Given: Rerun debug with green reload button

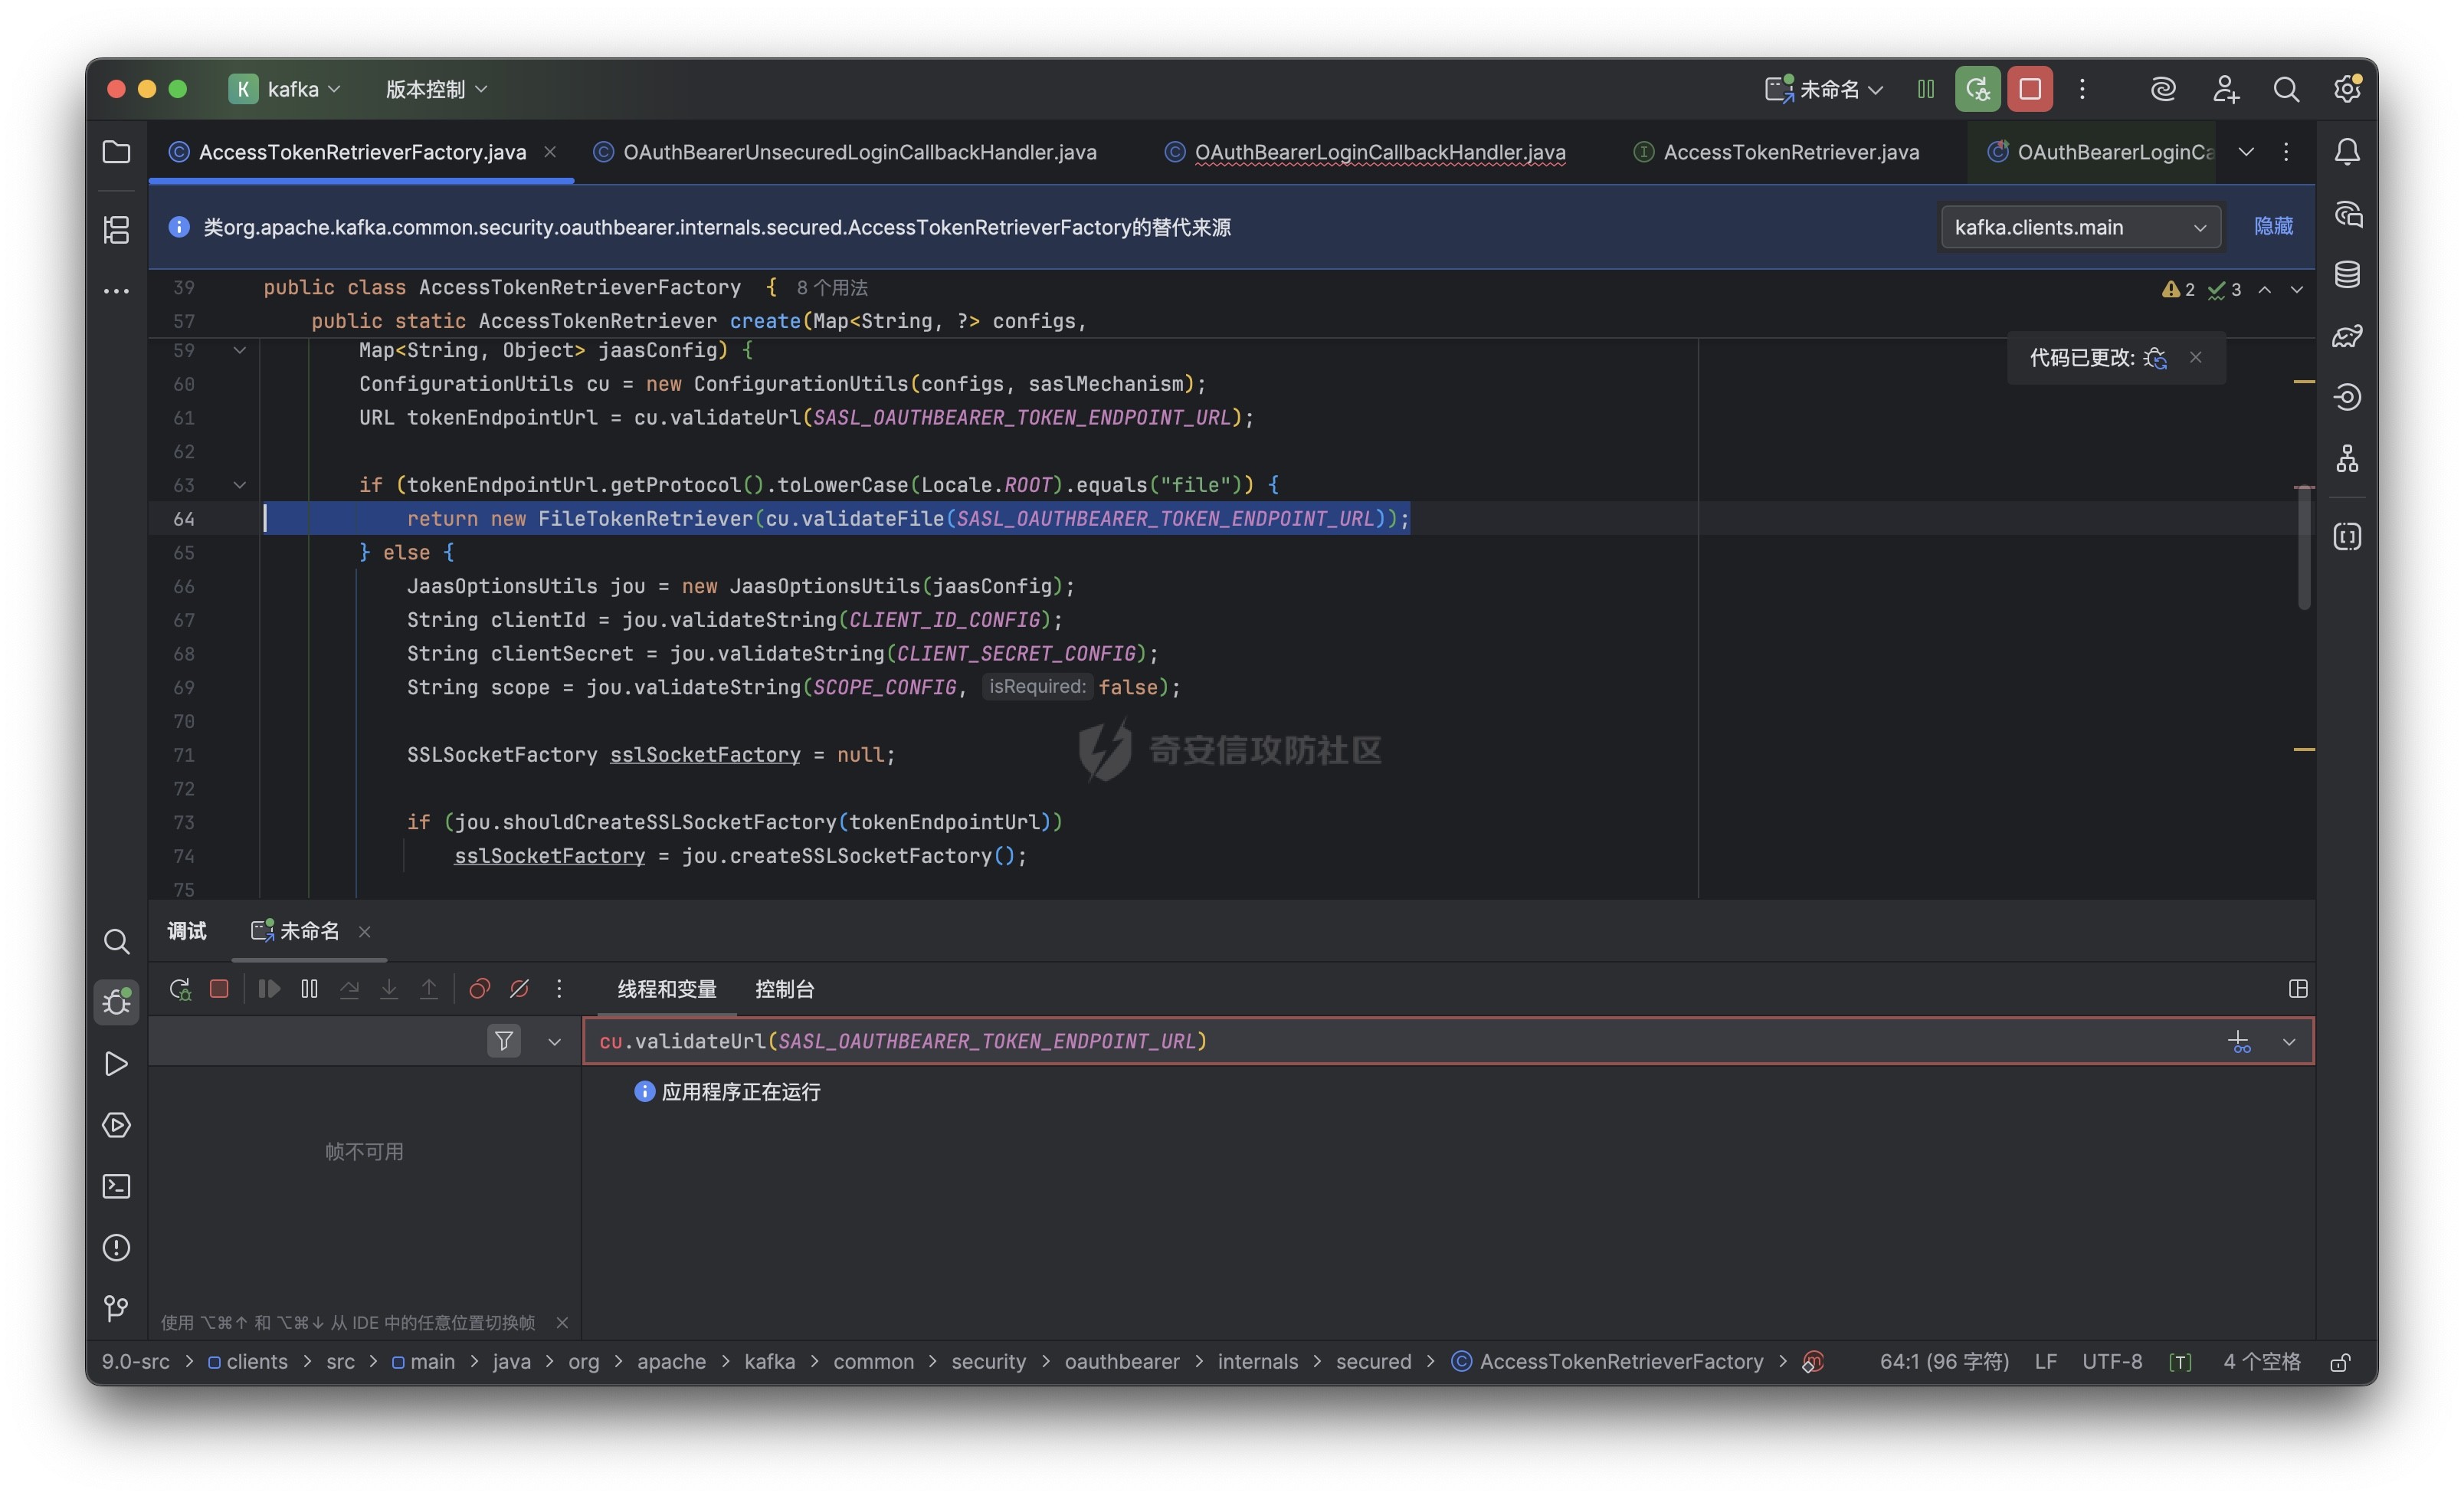Looking at the screenshot, I should click(x=1977, y=89).
